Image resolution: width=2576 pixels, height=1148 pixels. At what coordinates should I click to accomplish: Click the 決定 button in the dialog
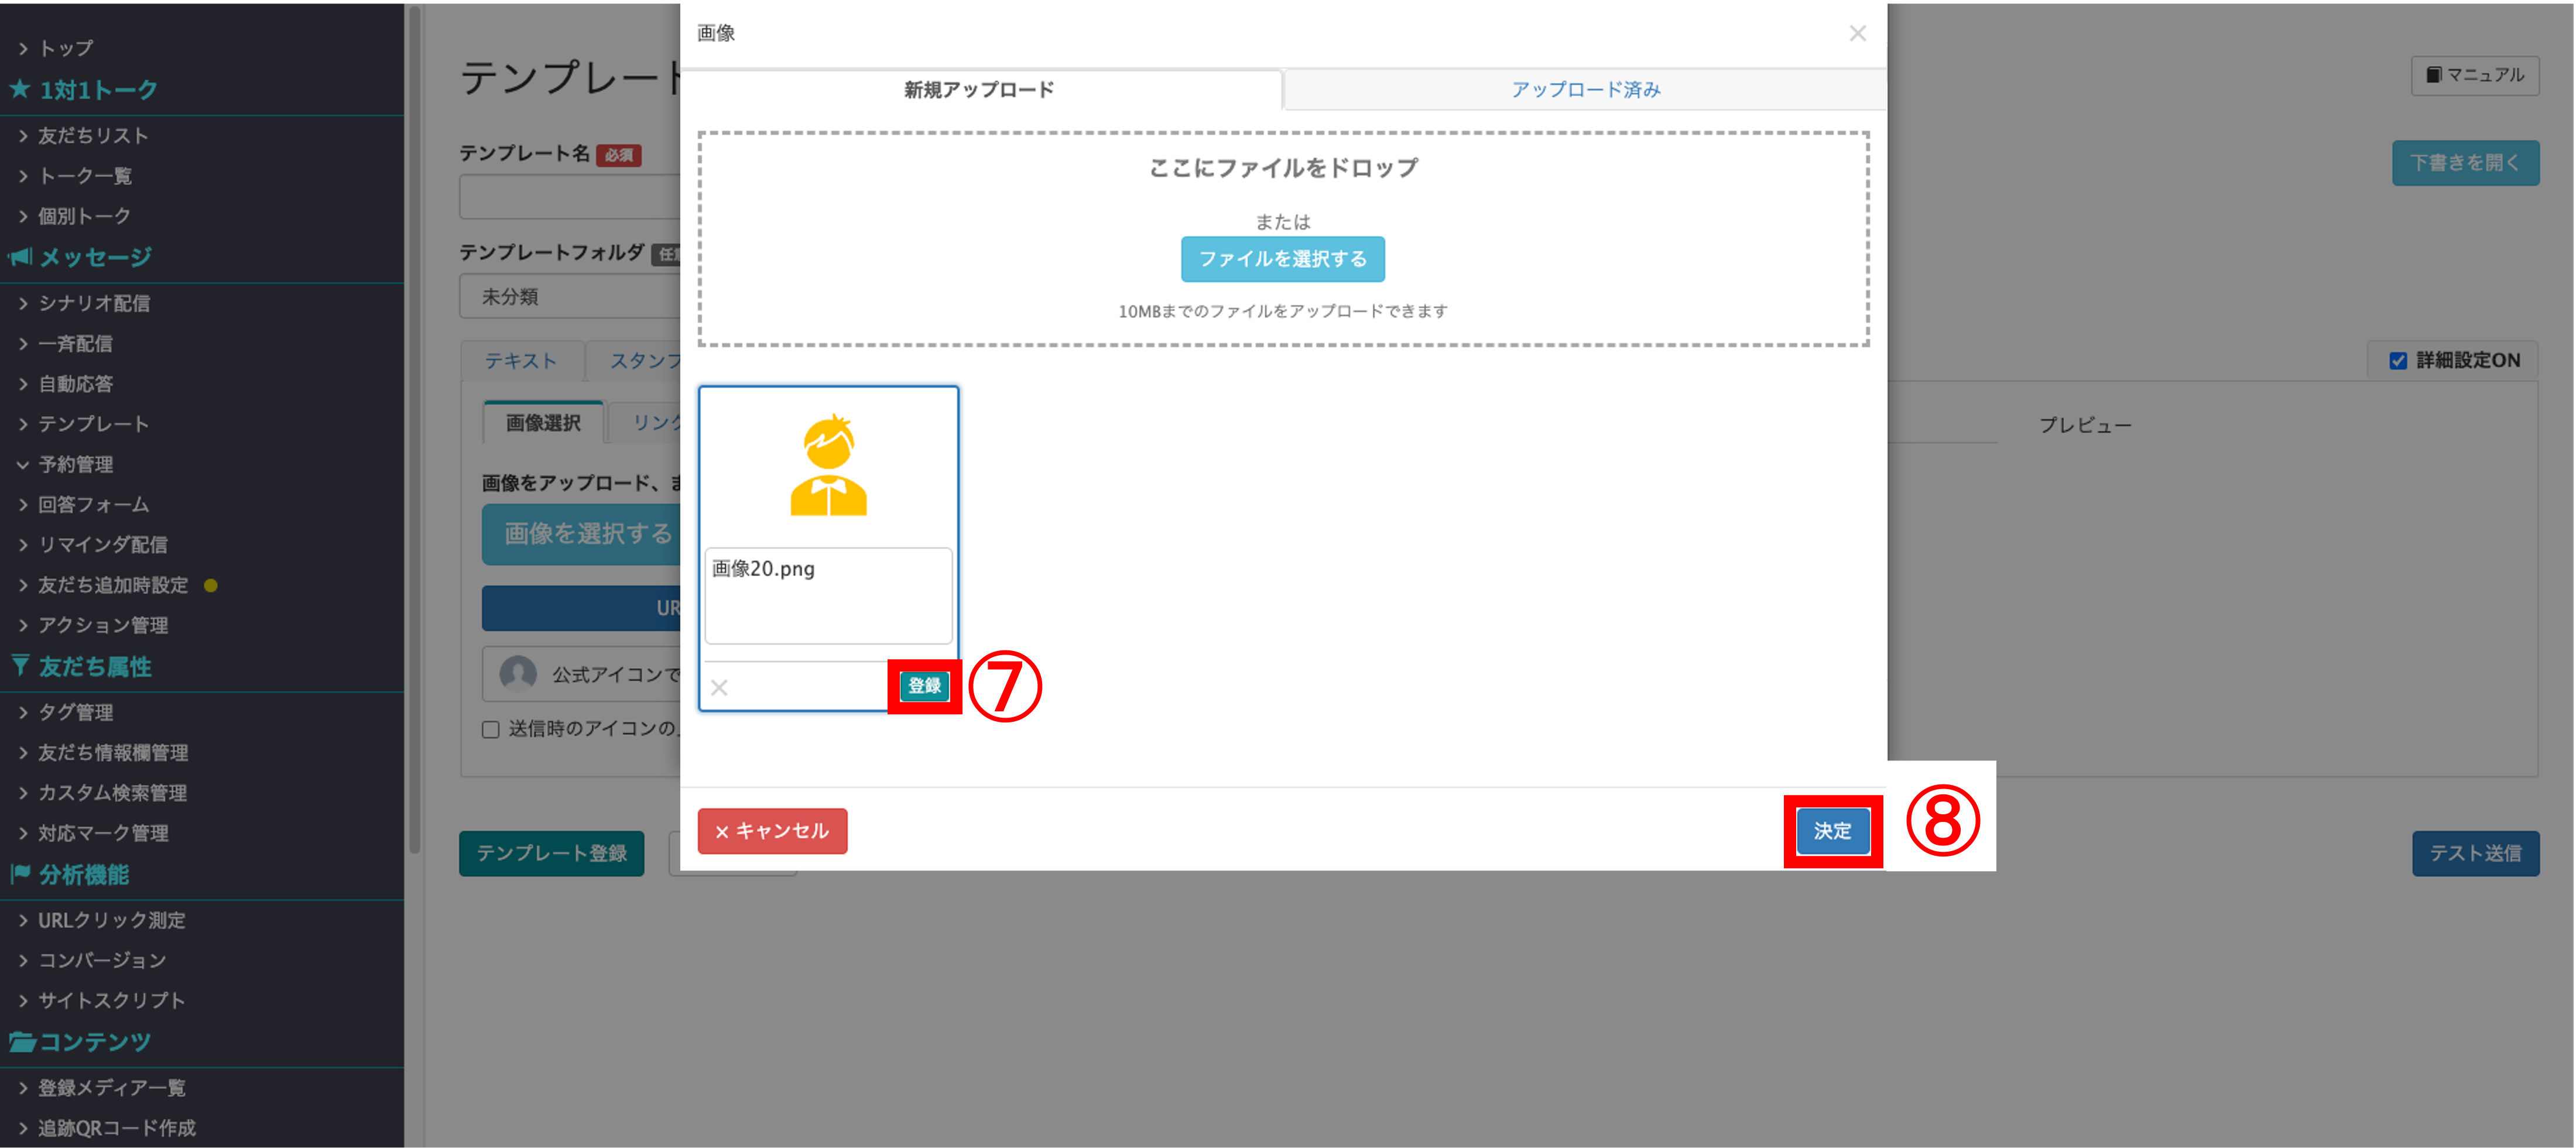[1832, 831]
